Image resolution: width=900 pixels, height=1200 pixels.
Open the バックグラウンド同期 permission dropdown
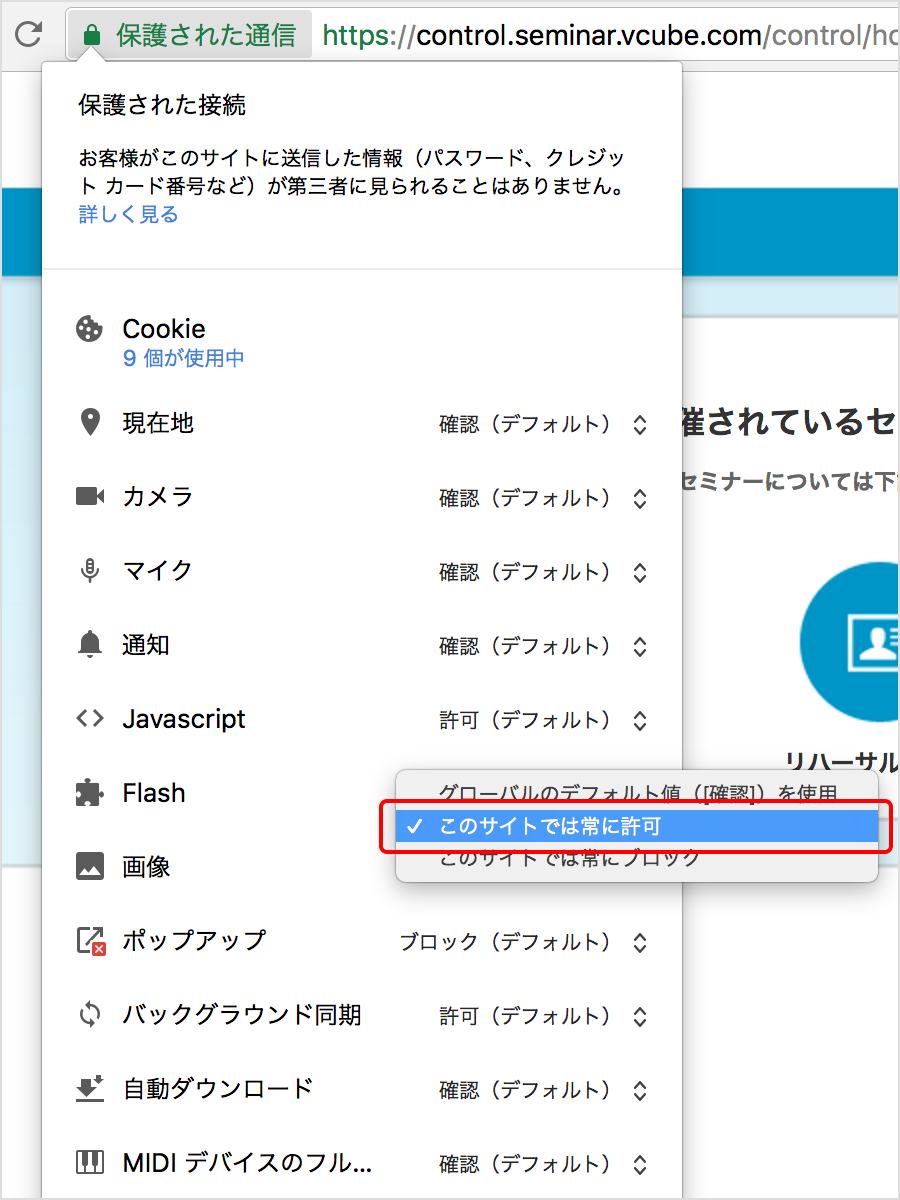(x=544, y=1016)
